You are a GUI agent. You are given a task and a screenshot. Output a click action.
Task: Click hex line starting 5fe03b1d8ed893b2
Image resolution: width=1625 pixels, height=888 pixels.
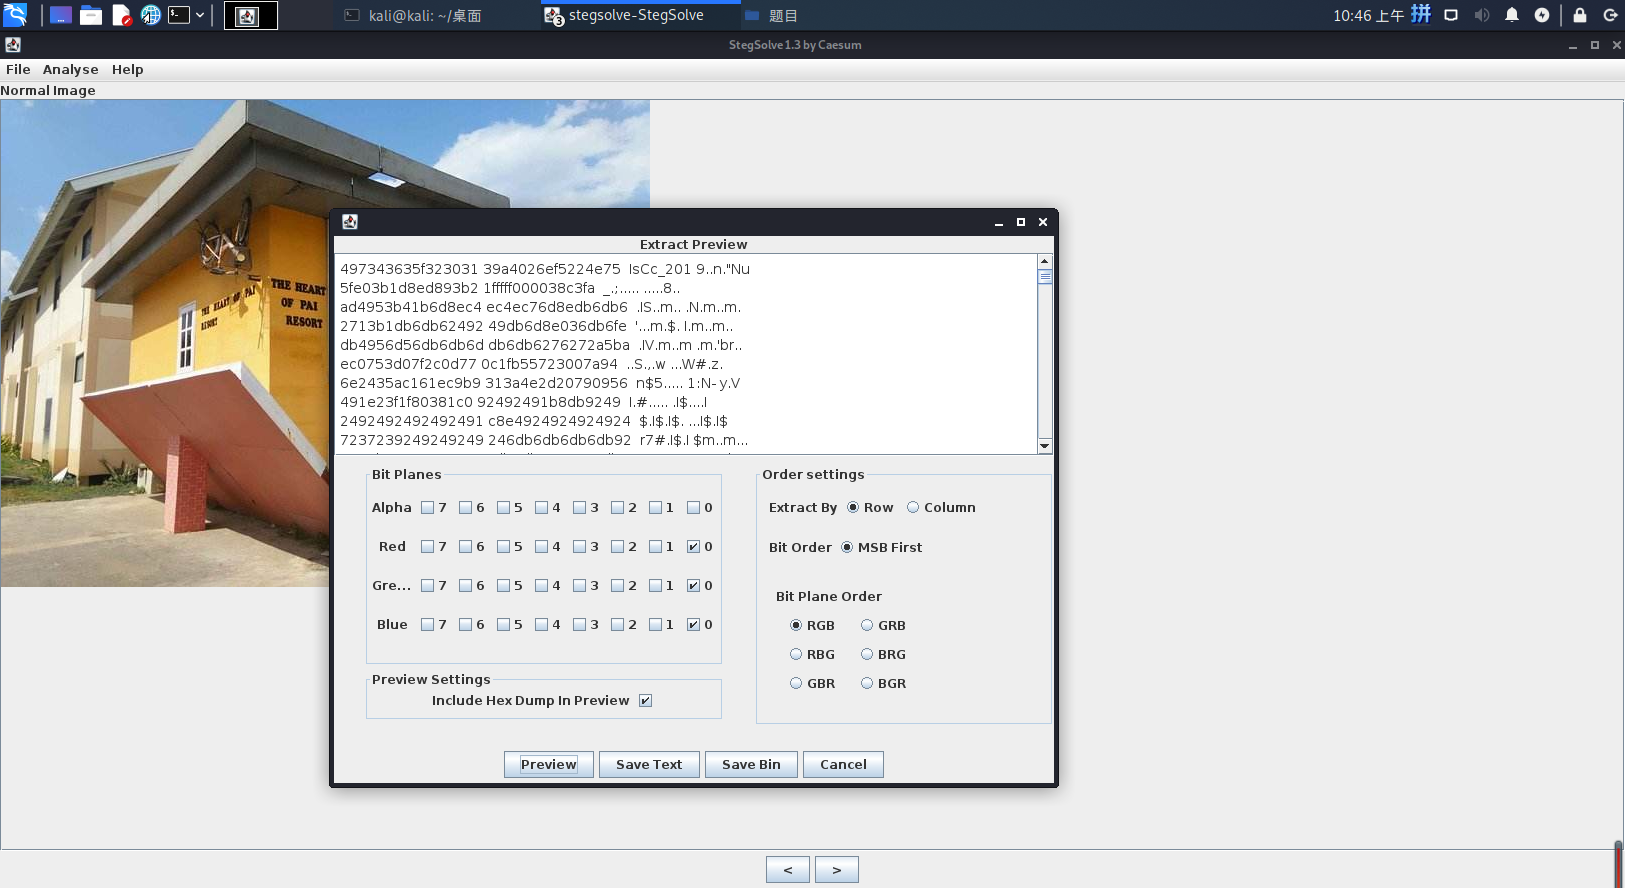click(510, 288)
